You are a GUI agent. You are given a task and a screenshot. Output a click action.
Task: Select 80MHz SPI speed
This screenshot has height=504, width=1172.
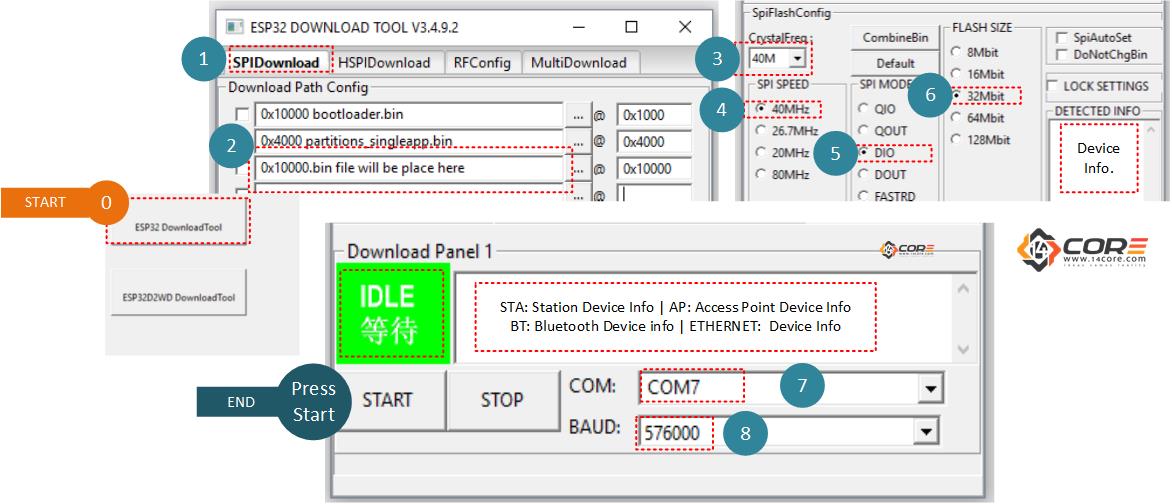(x=761, y=174)
